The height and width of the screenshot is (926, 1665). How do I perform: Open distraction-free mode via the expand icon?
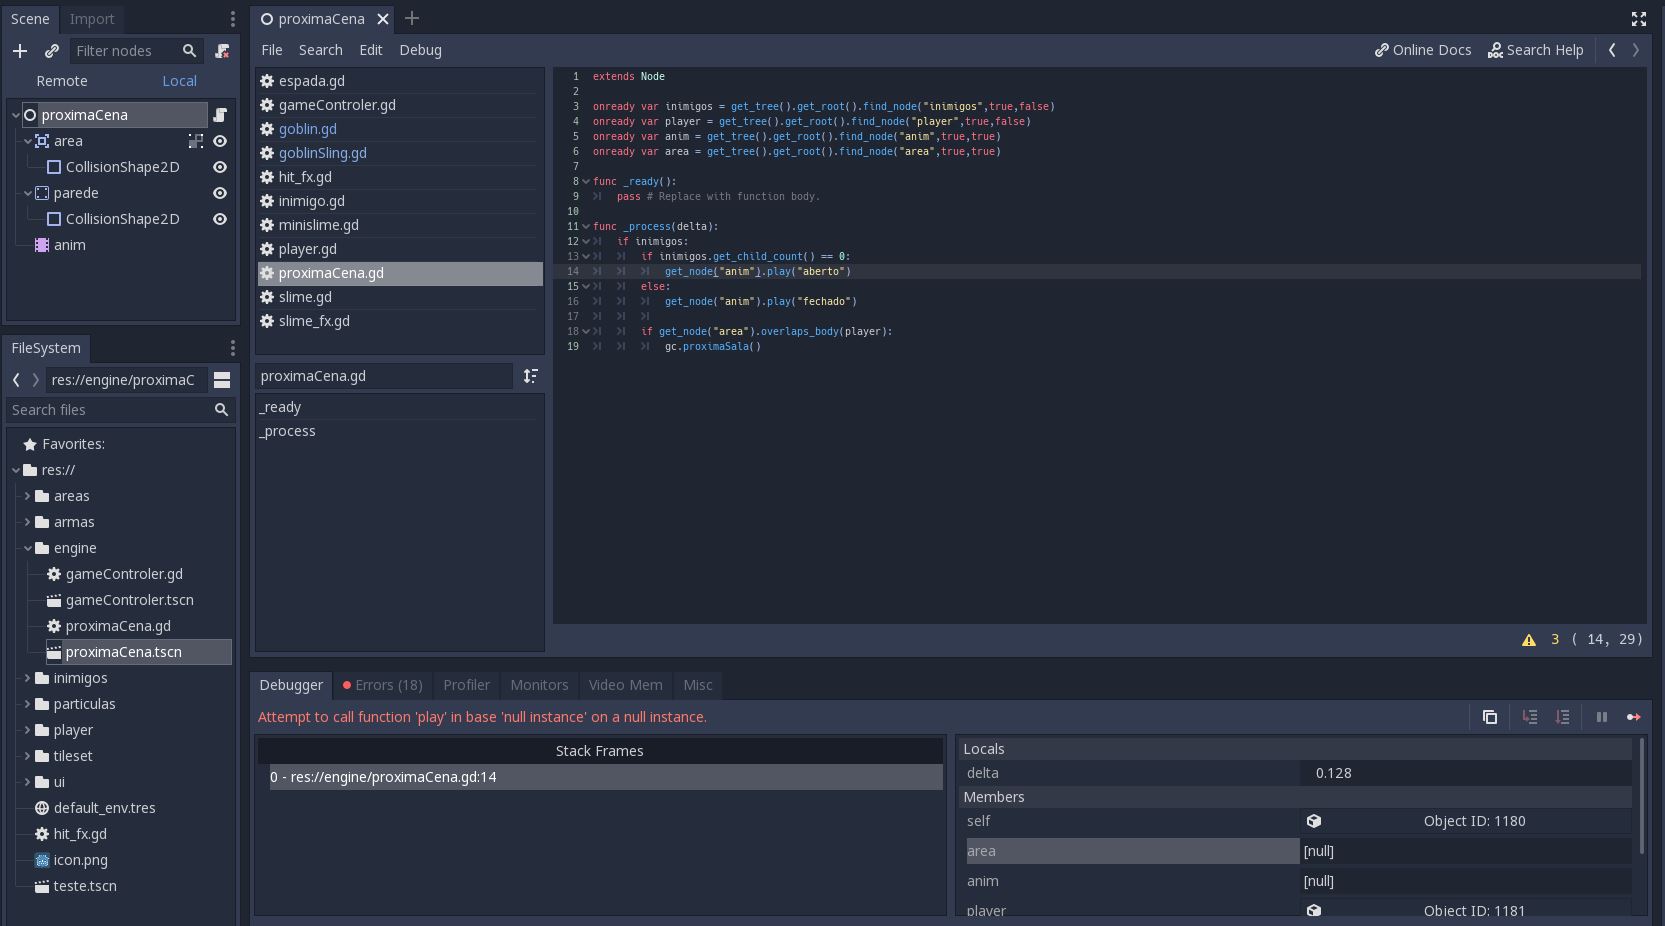point(1638,18)
